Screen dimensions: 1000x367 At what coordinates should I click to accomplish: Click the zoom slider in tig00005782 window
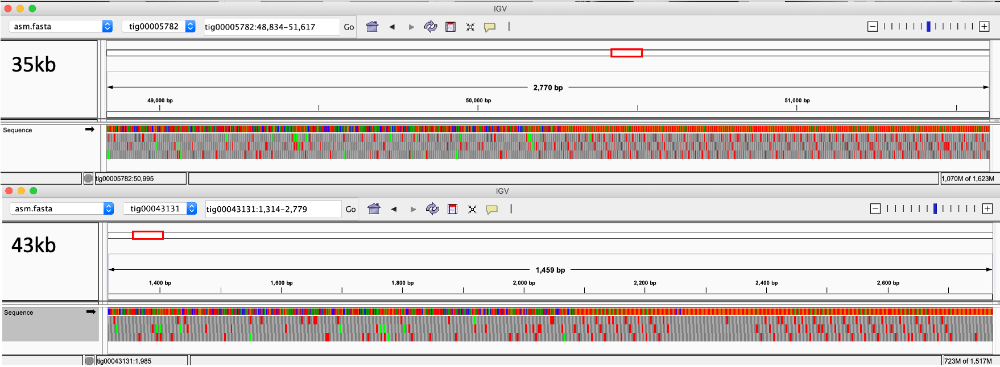tap(929, 27)
